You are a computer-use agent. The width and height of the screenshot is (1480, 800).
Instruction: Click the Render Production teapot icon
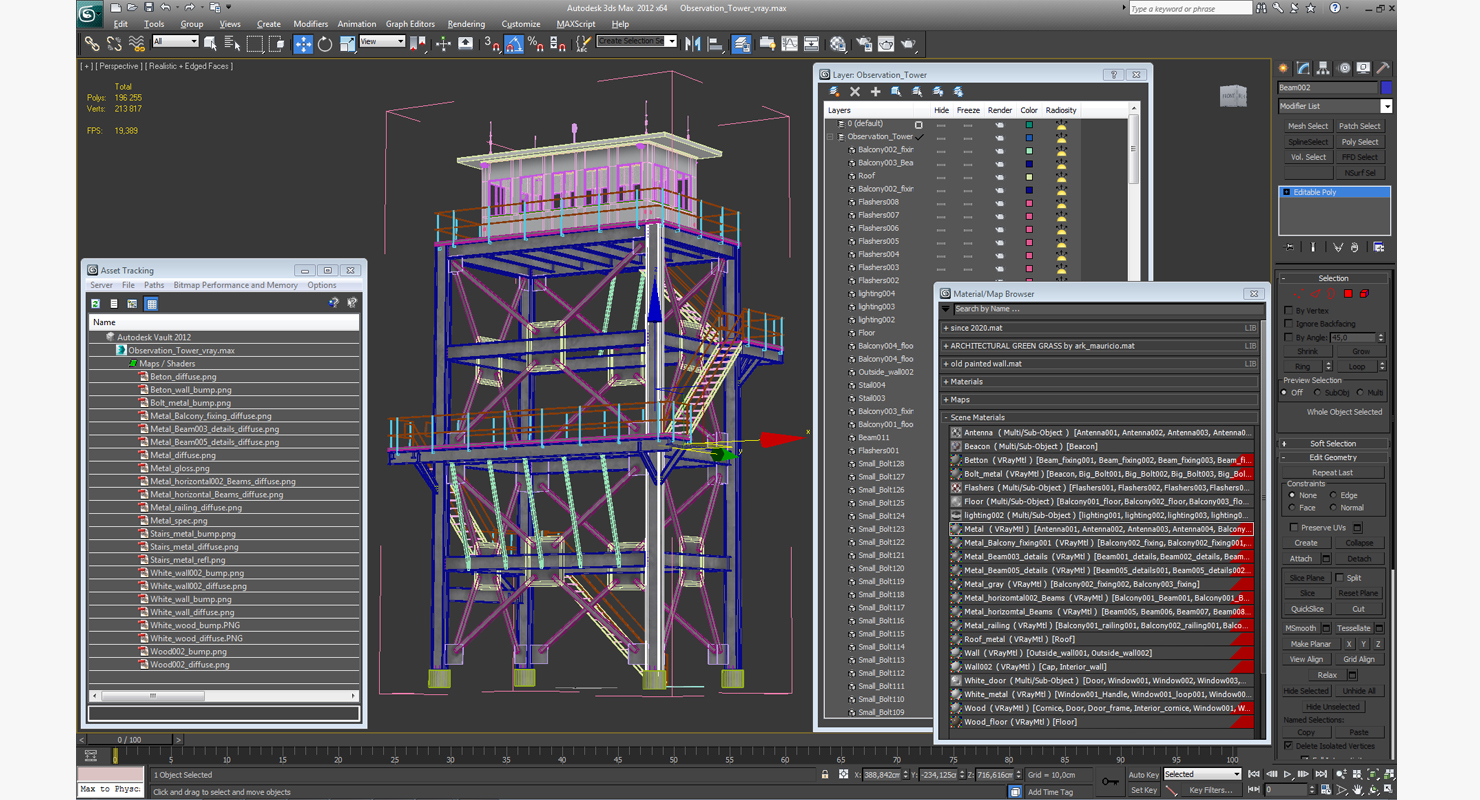click(x=908, y=43)
